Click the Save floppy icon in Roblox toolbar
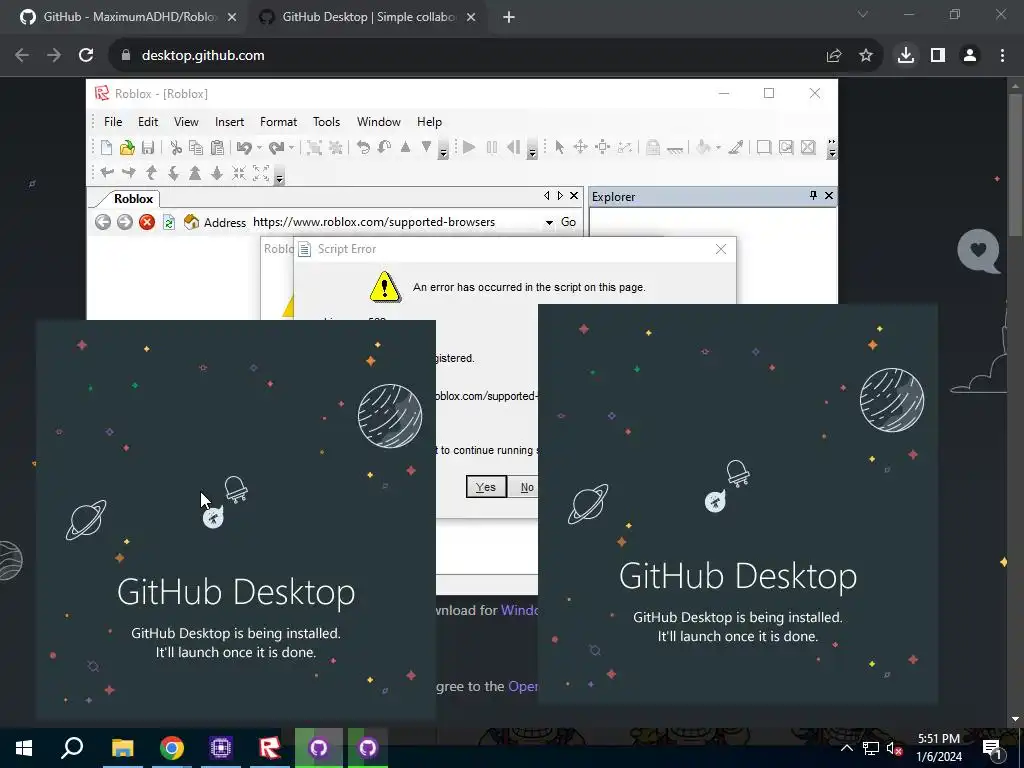 148,148
